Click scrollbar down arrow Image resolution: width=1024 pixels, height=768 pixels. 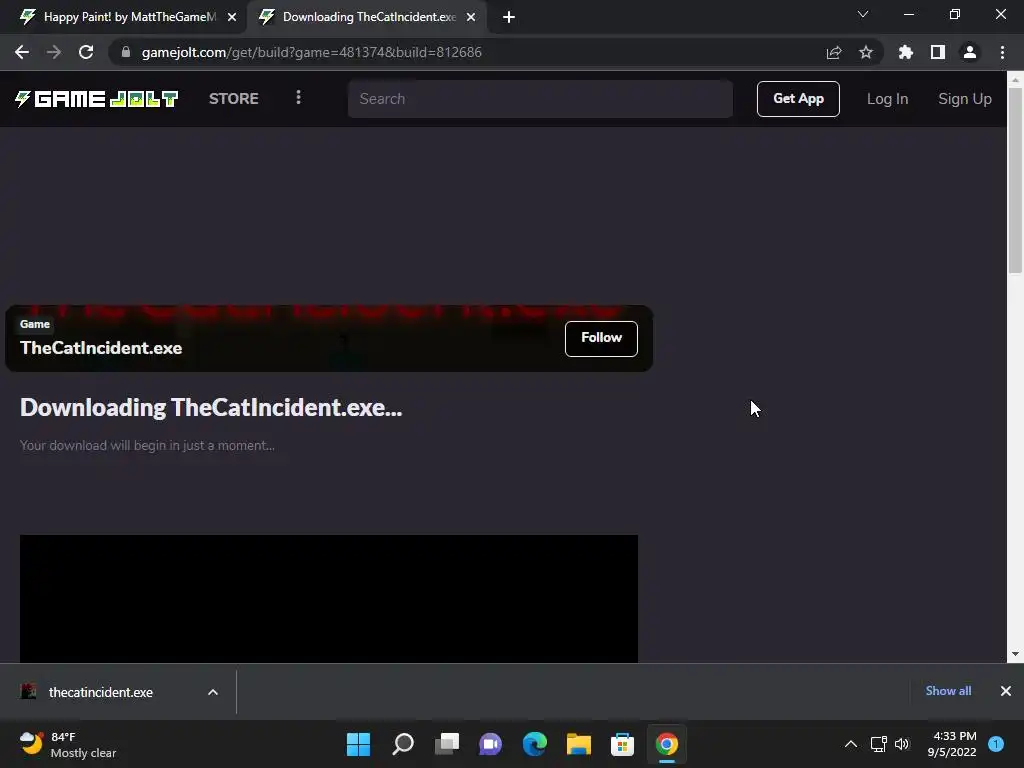tap(1015, 654)
